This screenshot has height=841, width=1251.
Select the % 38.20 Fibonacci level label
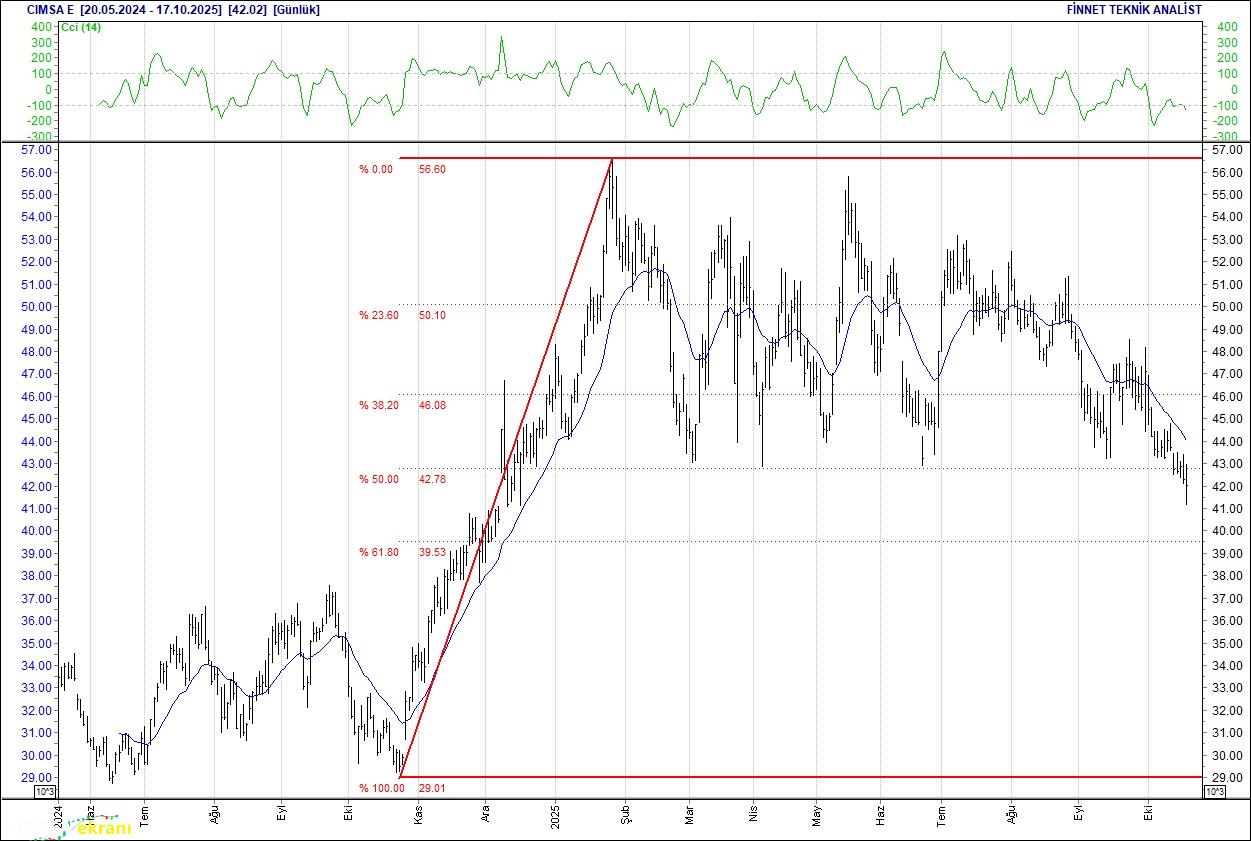click(x=379, y=405)
